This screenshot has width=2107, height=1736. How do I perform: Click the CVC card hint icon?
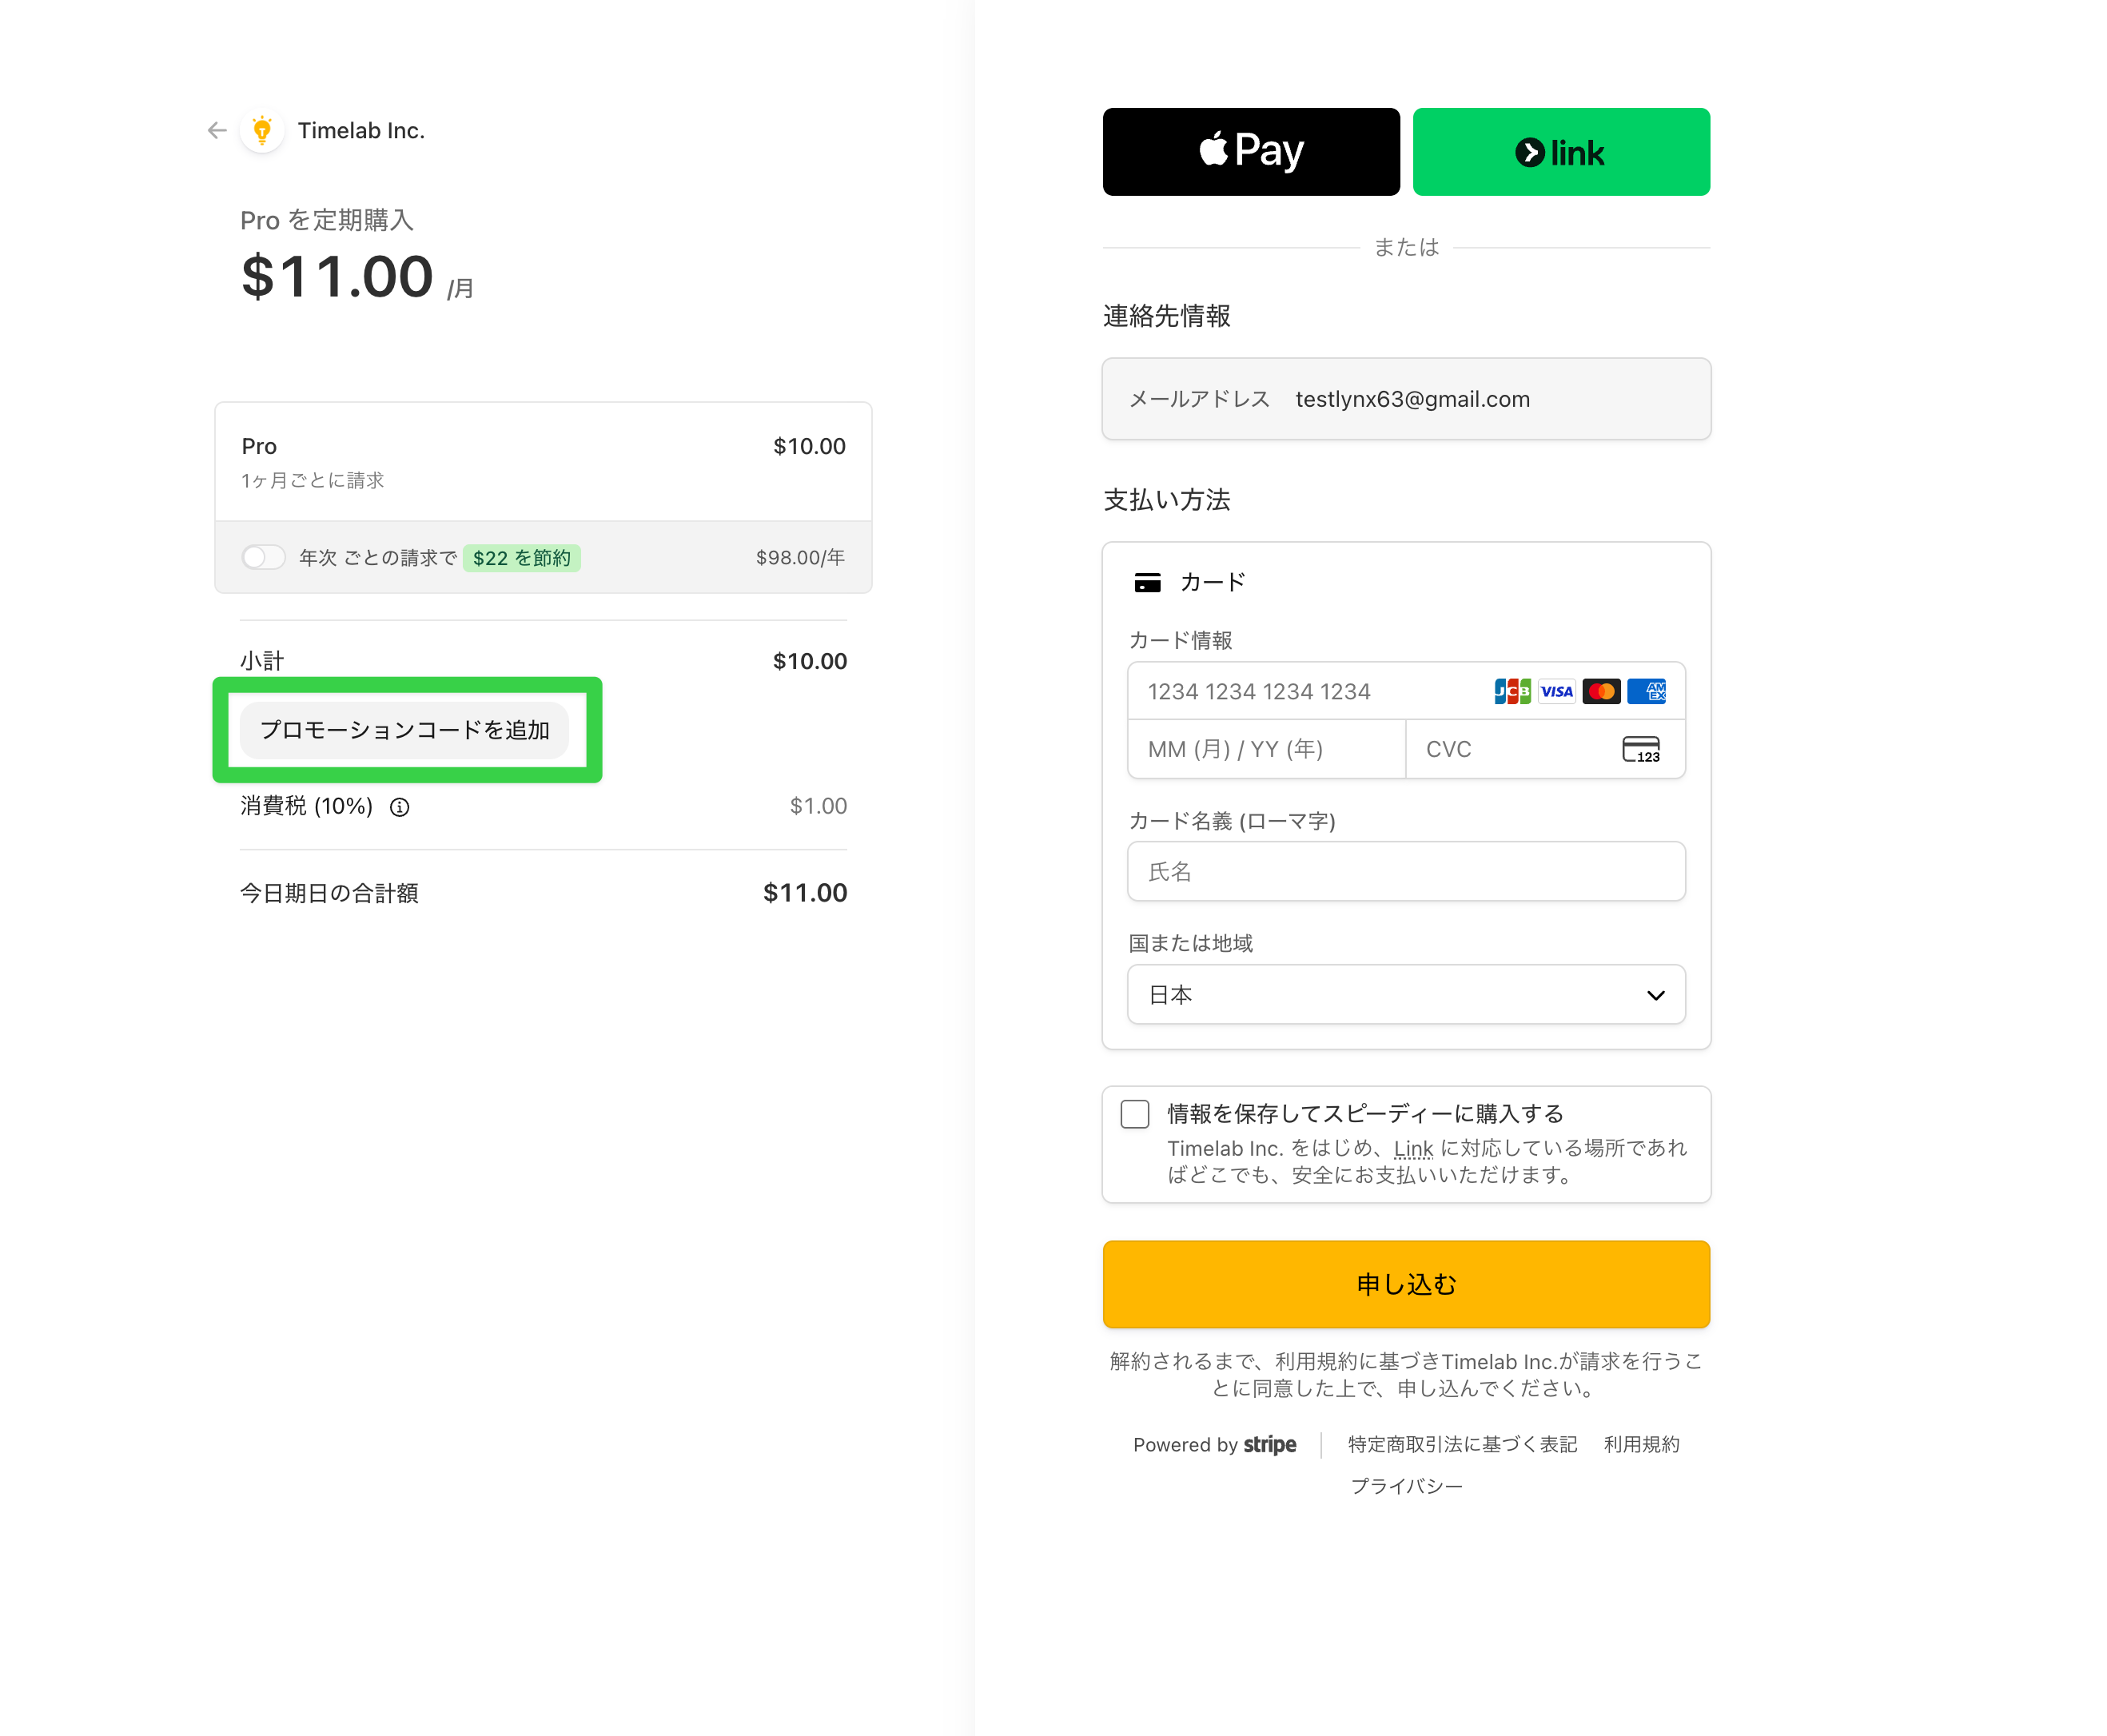[x=1641, y=749]
